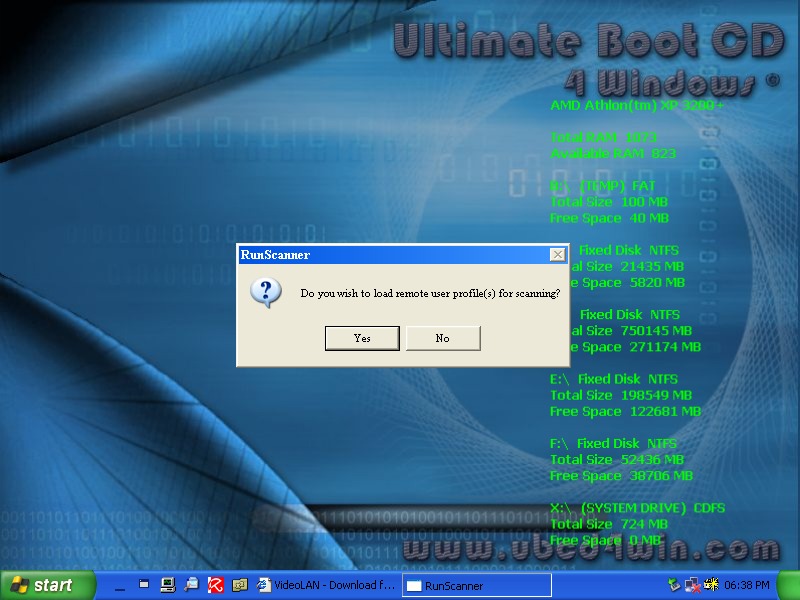Click the computer icon in quick launch
The height and width of the screenshot is (600, 800).
tap(167, 585)
